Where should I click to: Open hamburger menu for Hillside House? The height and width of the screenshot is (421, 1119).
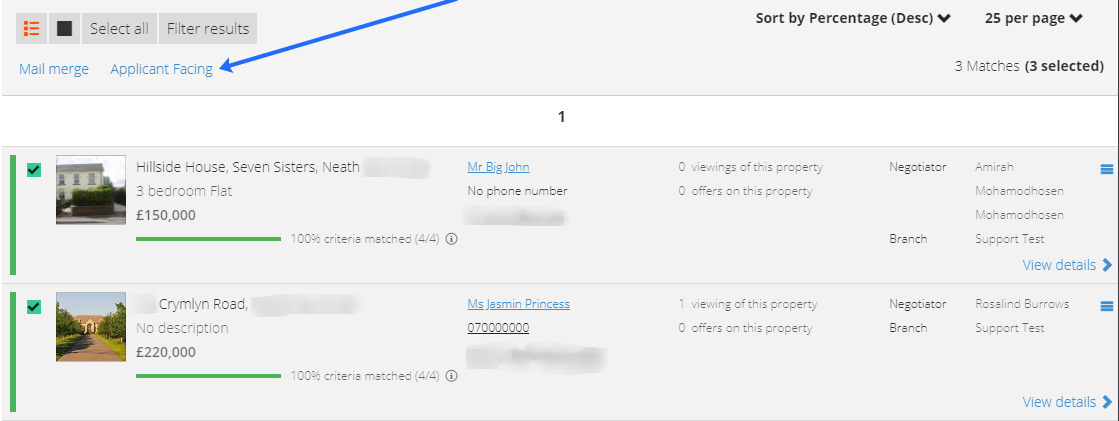pyautogui.click(x=1107, y=169)
